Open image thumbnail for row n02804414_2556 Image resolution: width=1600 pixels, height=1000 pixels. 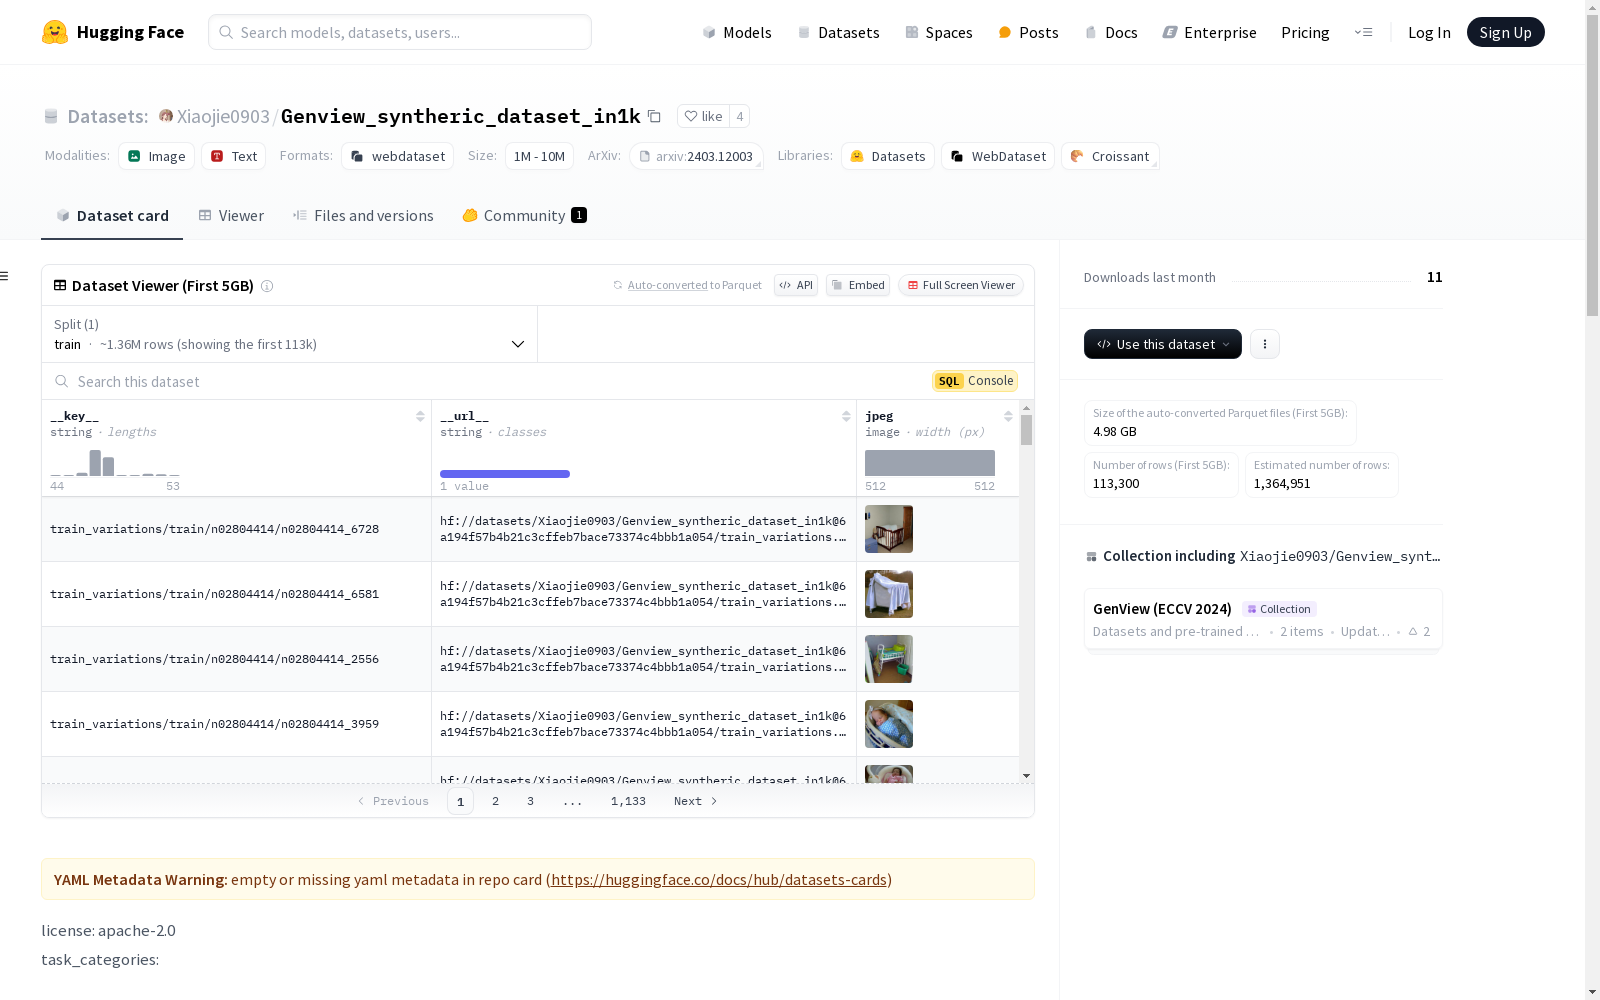(889, 659)
